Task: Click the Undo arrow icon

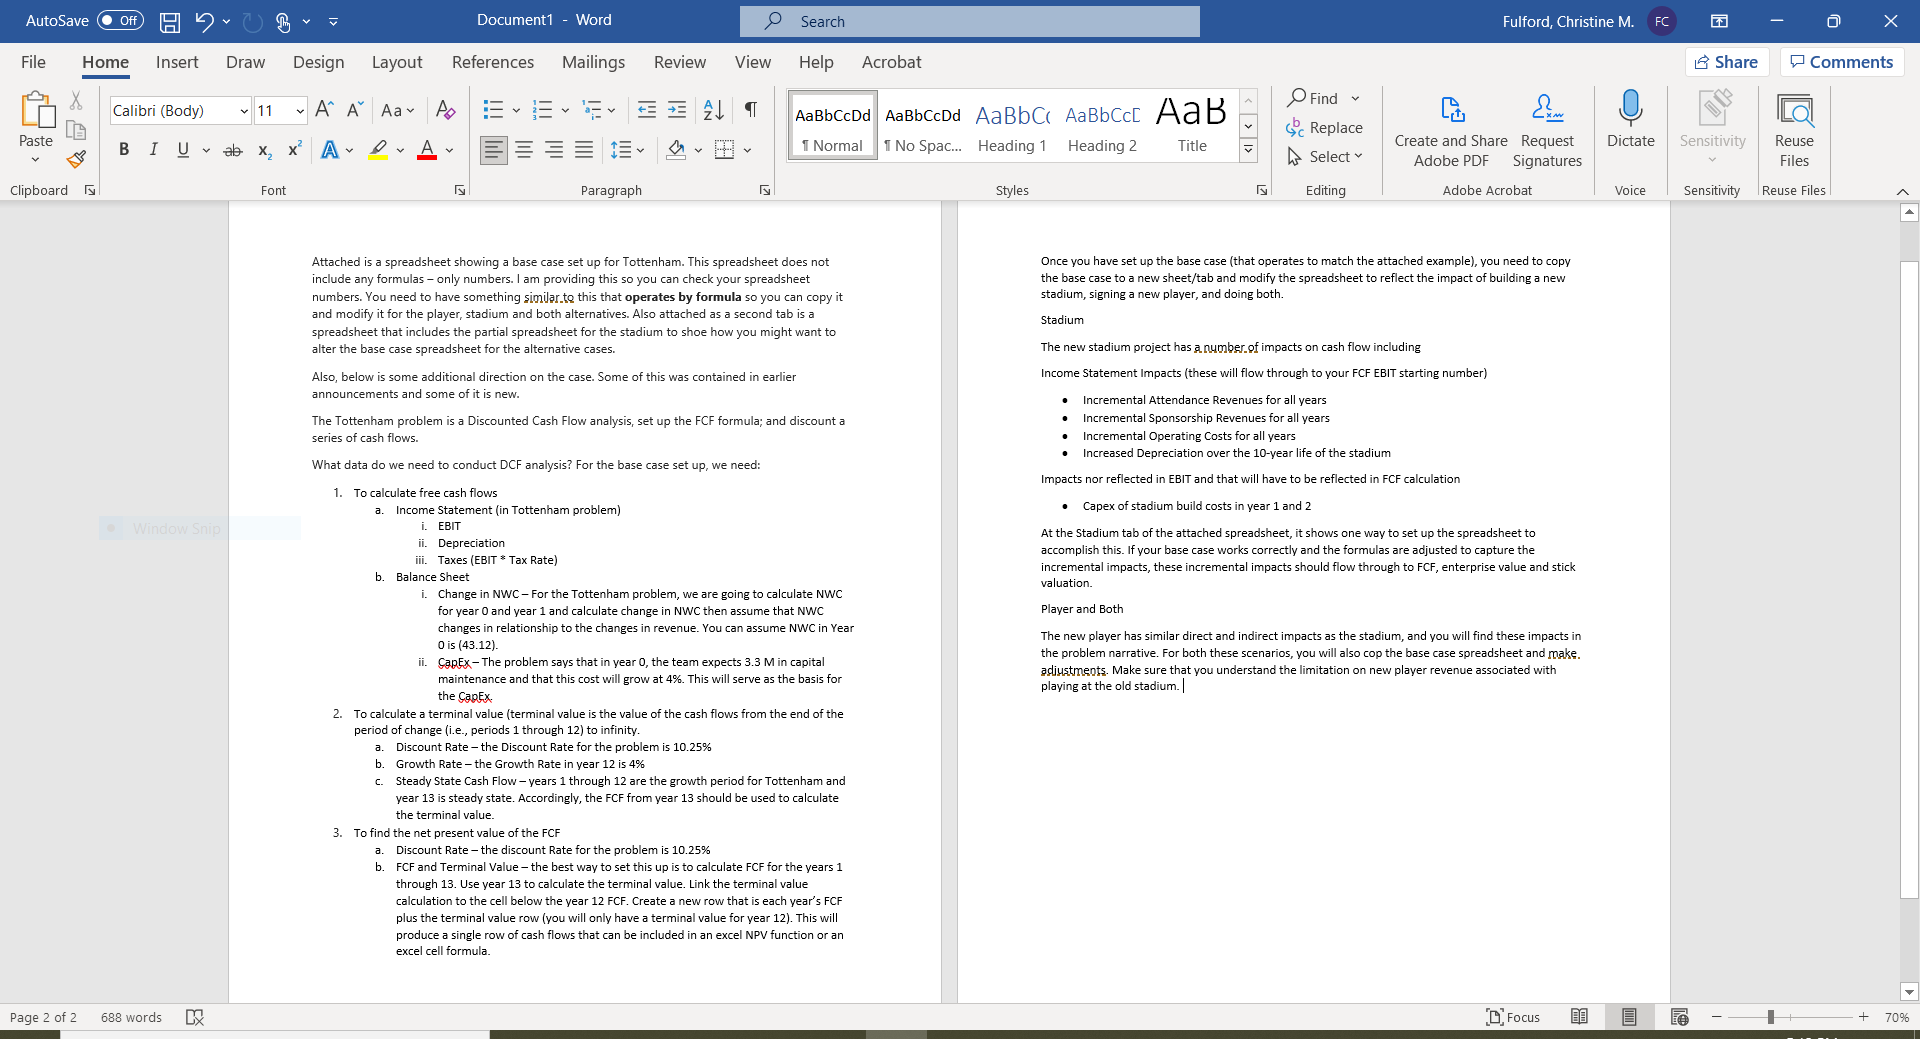Action: point(204,21)
